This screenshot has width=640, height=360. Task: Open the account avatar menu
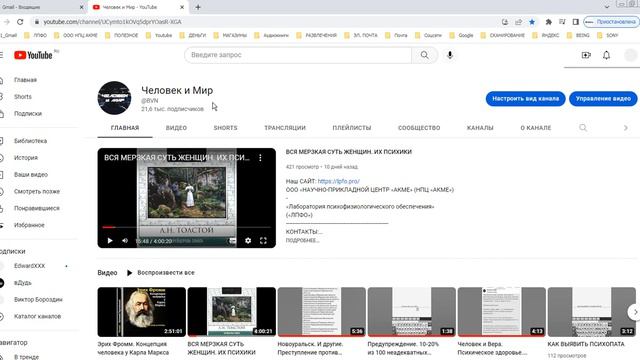[x=631, y=55]
